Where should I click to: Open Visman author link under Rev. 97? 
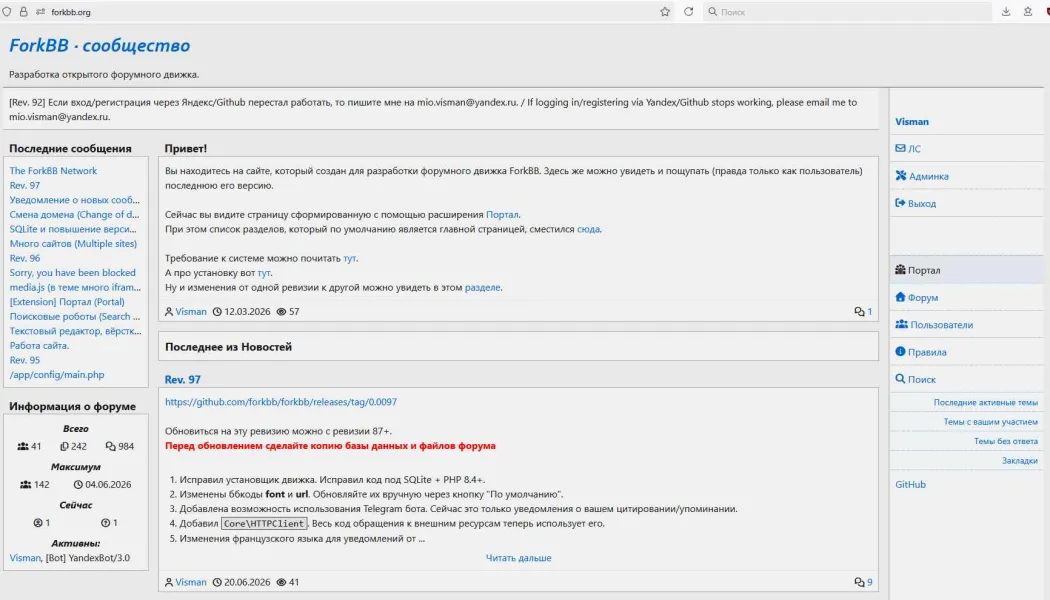[x=191, y=582]
